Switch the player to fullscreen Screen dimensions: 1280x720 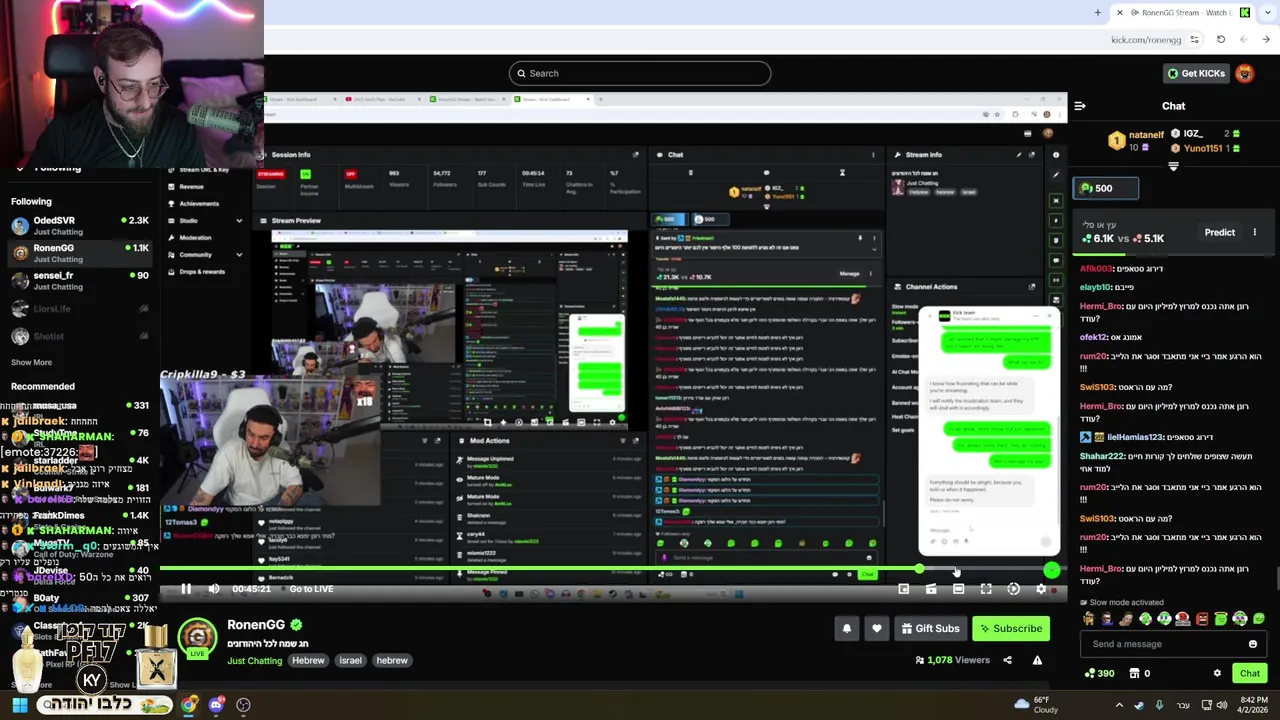(986, 589)
